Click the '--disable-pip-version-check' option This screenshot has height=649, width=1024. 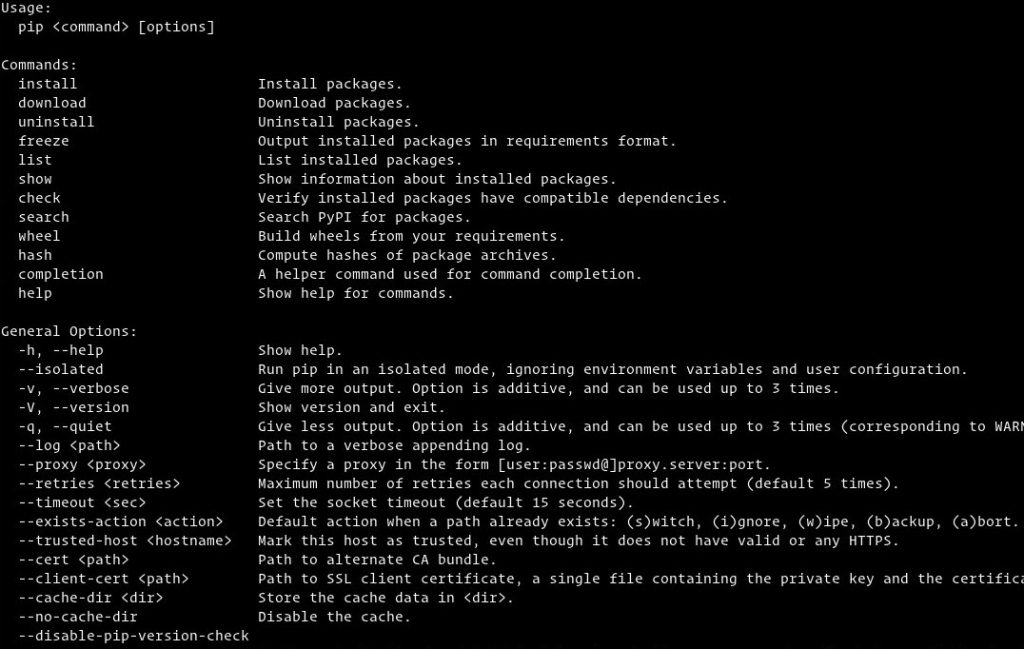click(133, 636)
